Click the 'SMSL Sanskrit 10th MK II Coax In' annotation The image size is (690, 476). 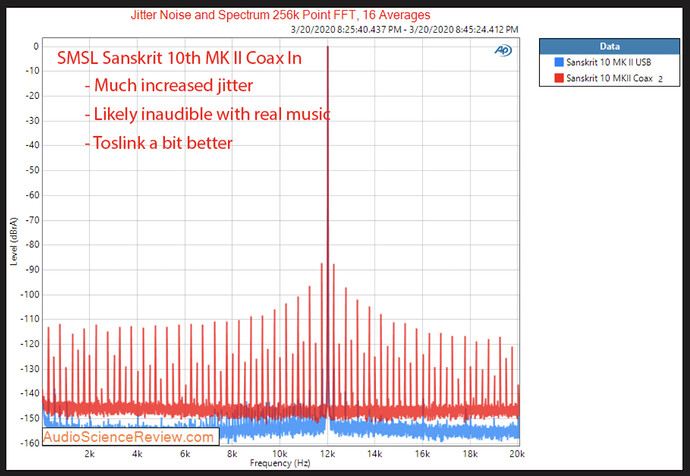point(179,58)
